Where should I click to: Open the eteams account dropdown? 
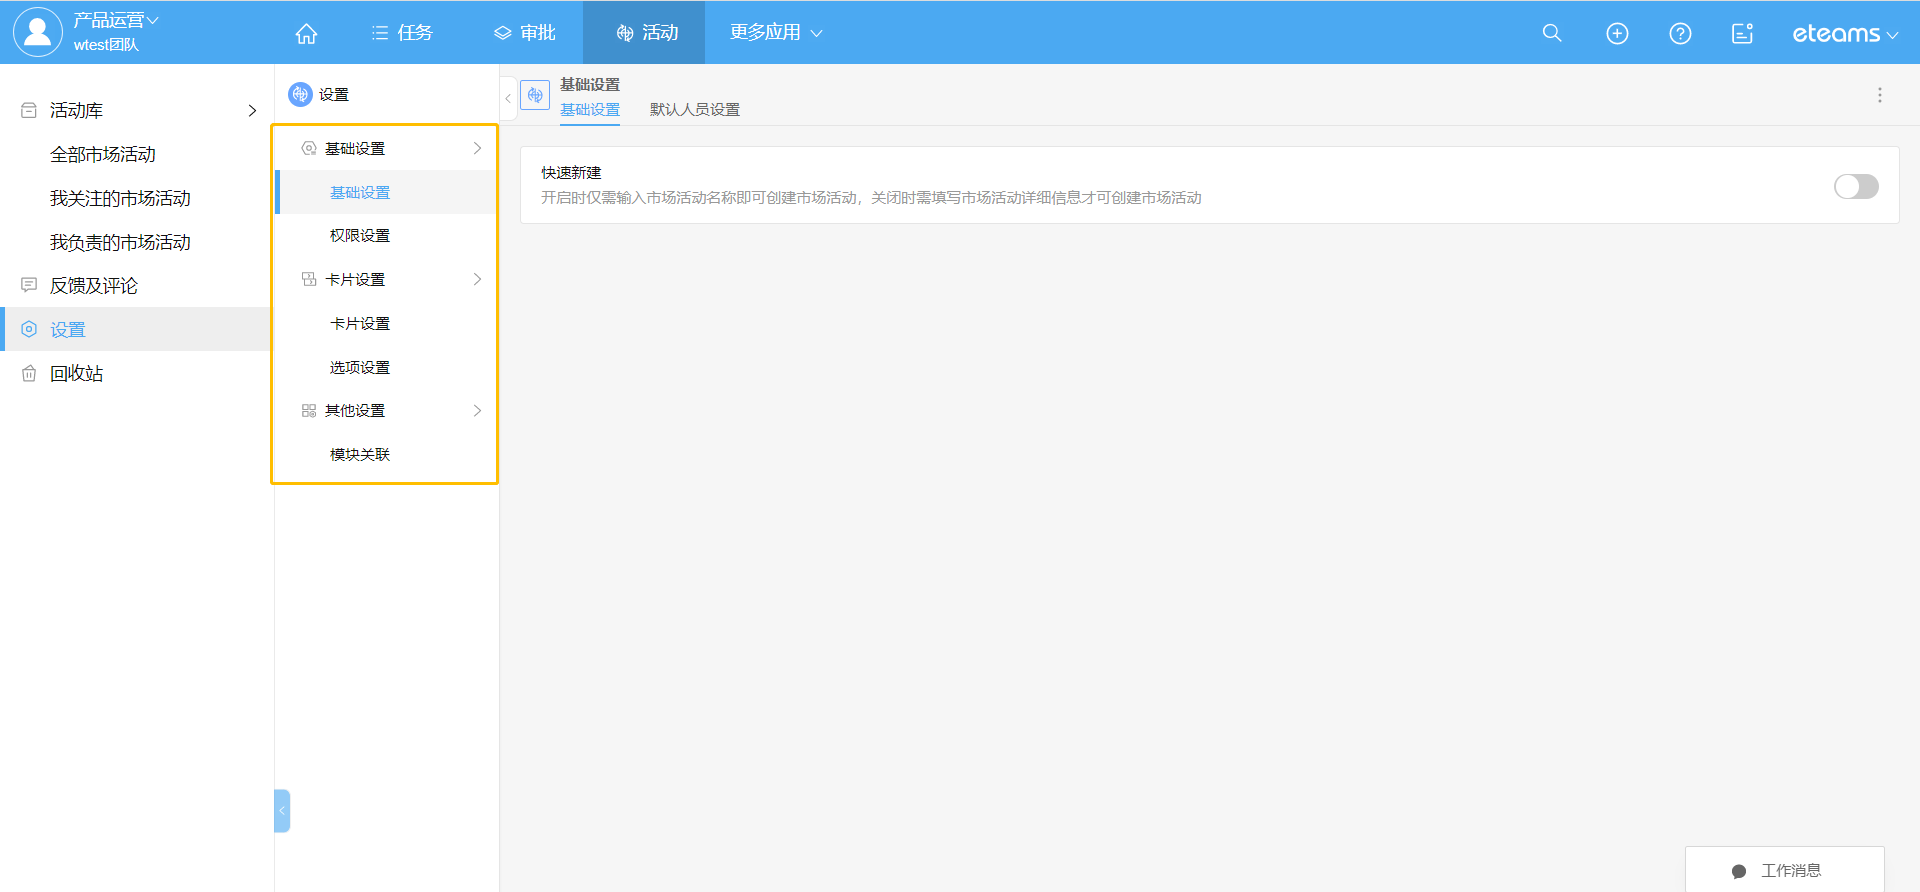[1844, 34]
